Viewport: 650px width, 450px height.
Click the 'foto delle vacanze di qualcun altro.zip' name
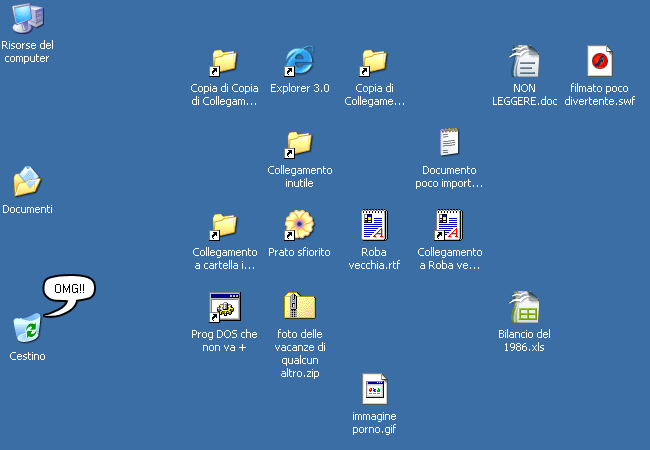[x=300, y=353]
